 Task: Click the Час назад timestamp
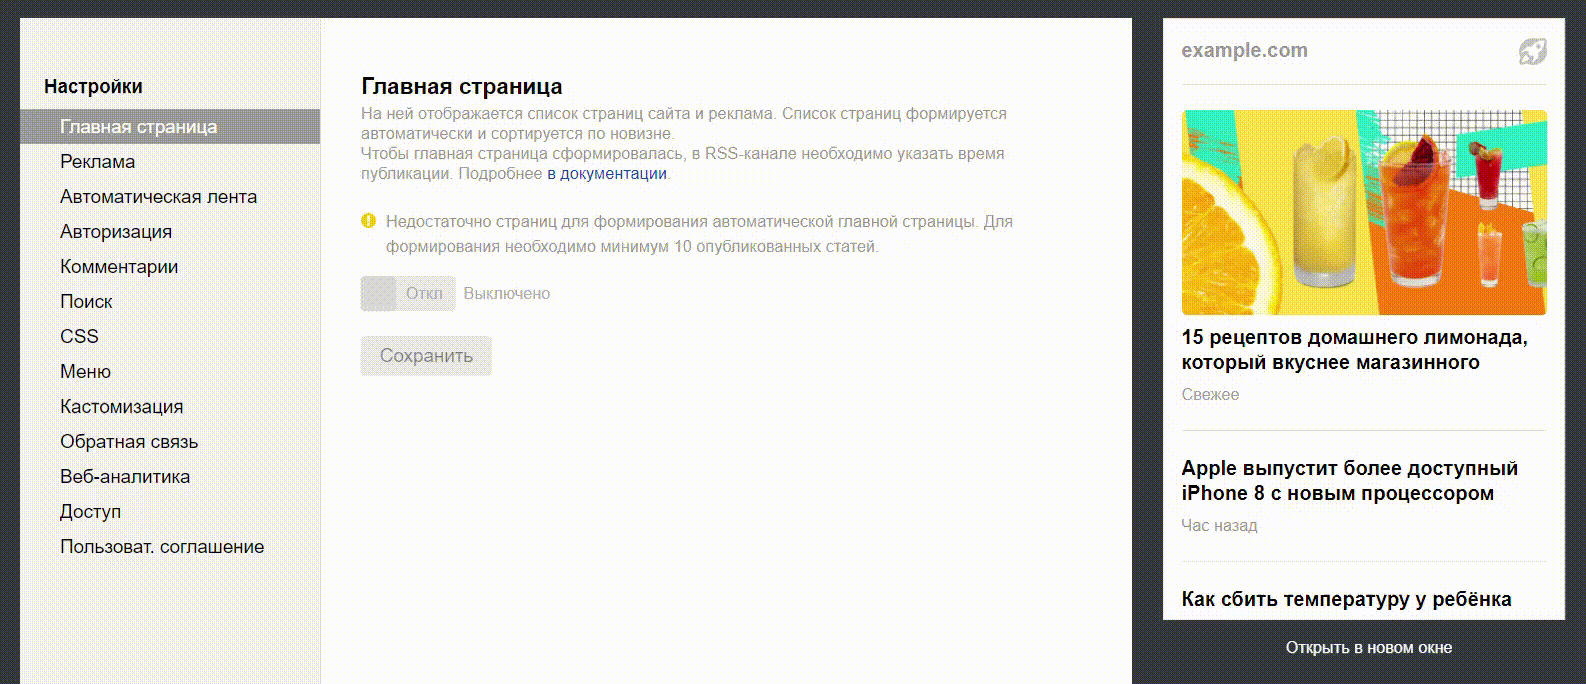coord(1219,526)
